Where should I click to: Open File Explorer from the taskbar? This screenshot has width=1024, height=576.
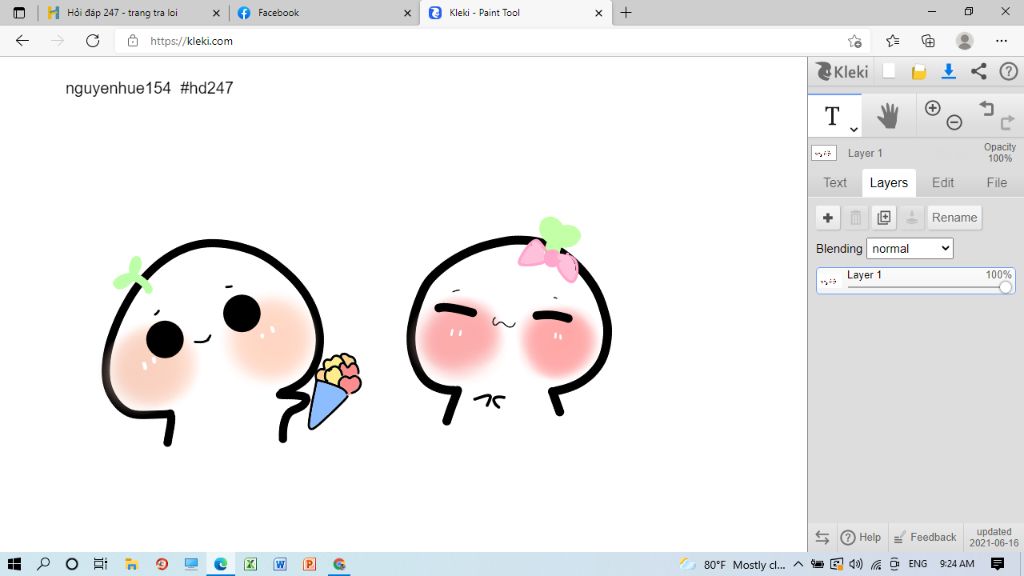(131, 564)
